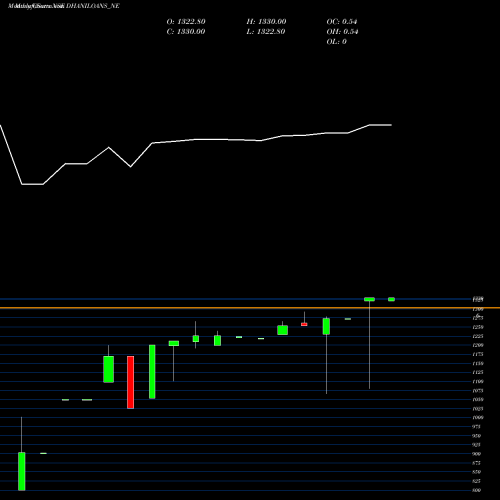Click the 1225 price axis label
500x500 pixels.
[478, 336]
